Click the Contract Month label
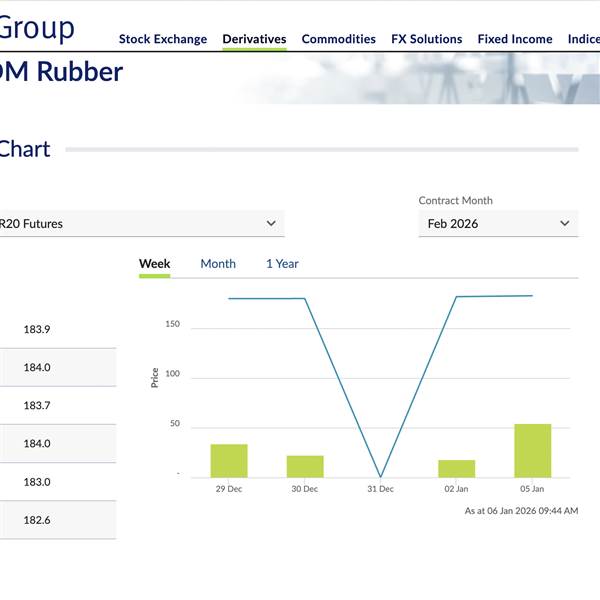The width and height of the screenshot is (600, 600). [455, 201]
